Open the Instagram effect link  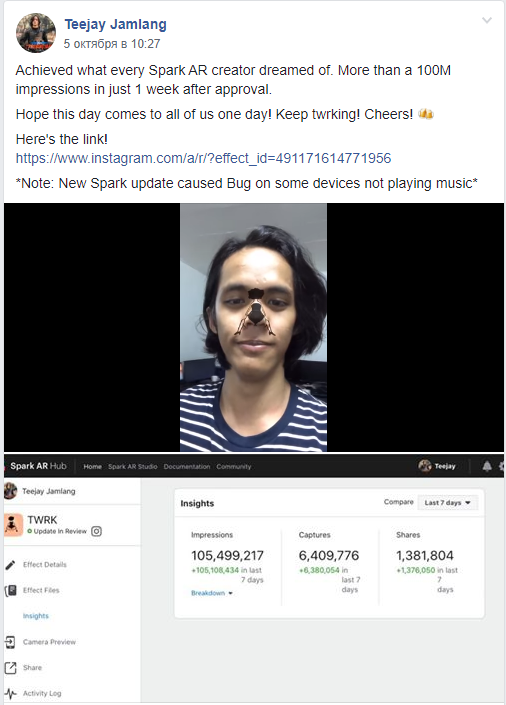[203, 158]
